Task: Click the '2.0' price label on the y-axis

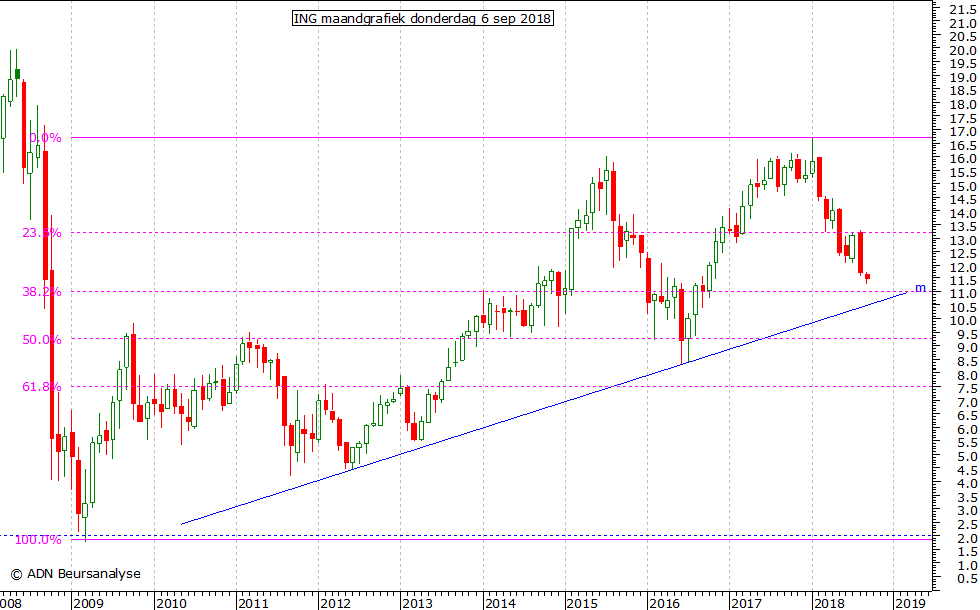Action: [x=966, y=539]
